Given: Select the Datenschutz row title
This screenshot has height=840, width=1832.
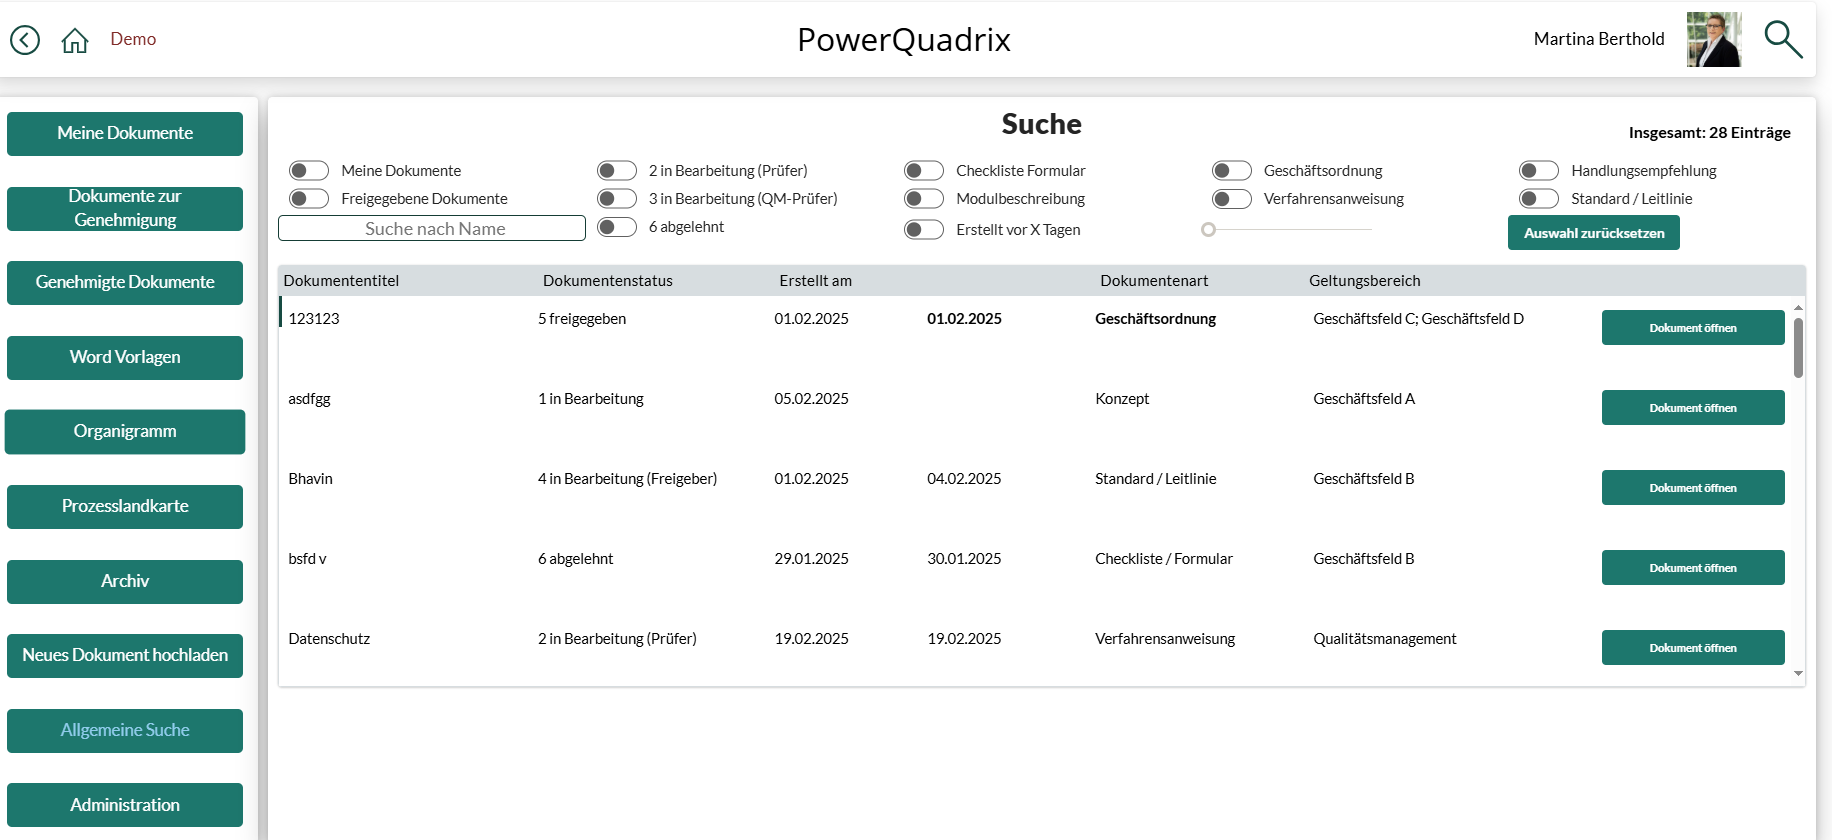Looking at the screenshot, I should (x=329, y=639).
